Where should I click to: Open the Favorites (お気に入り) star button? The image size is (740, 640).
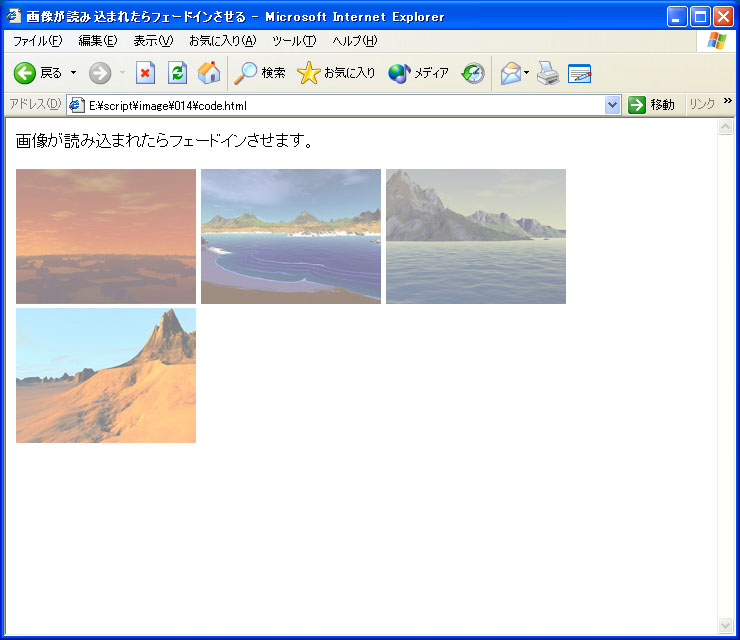pos(336,73)
